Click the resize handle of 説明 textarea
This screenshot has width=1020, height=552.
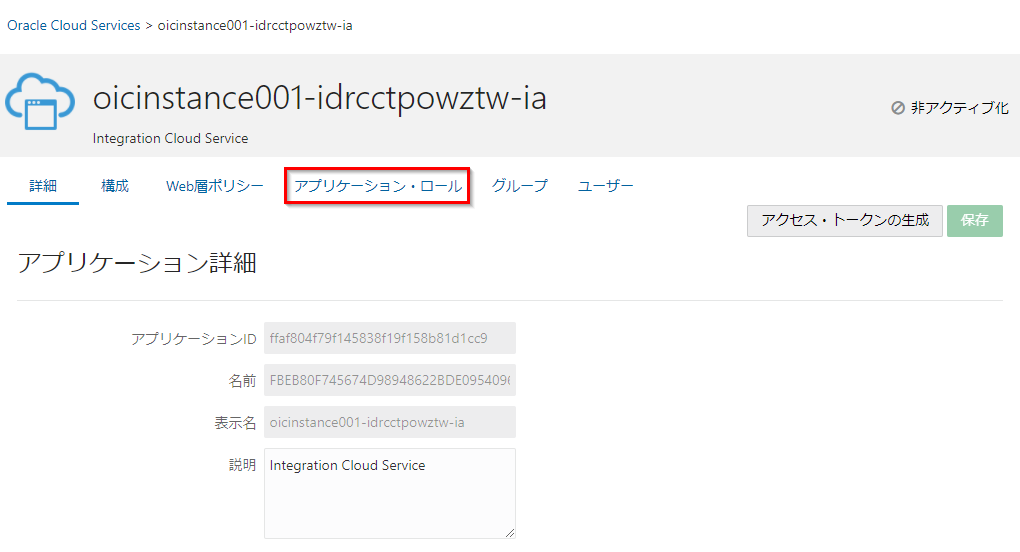pos(510,533)
